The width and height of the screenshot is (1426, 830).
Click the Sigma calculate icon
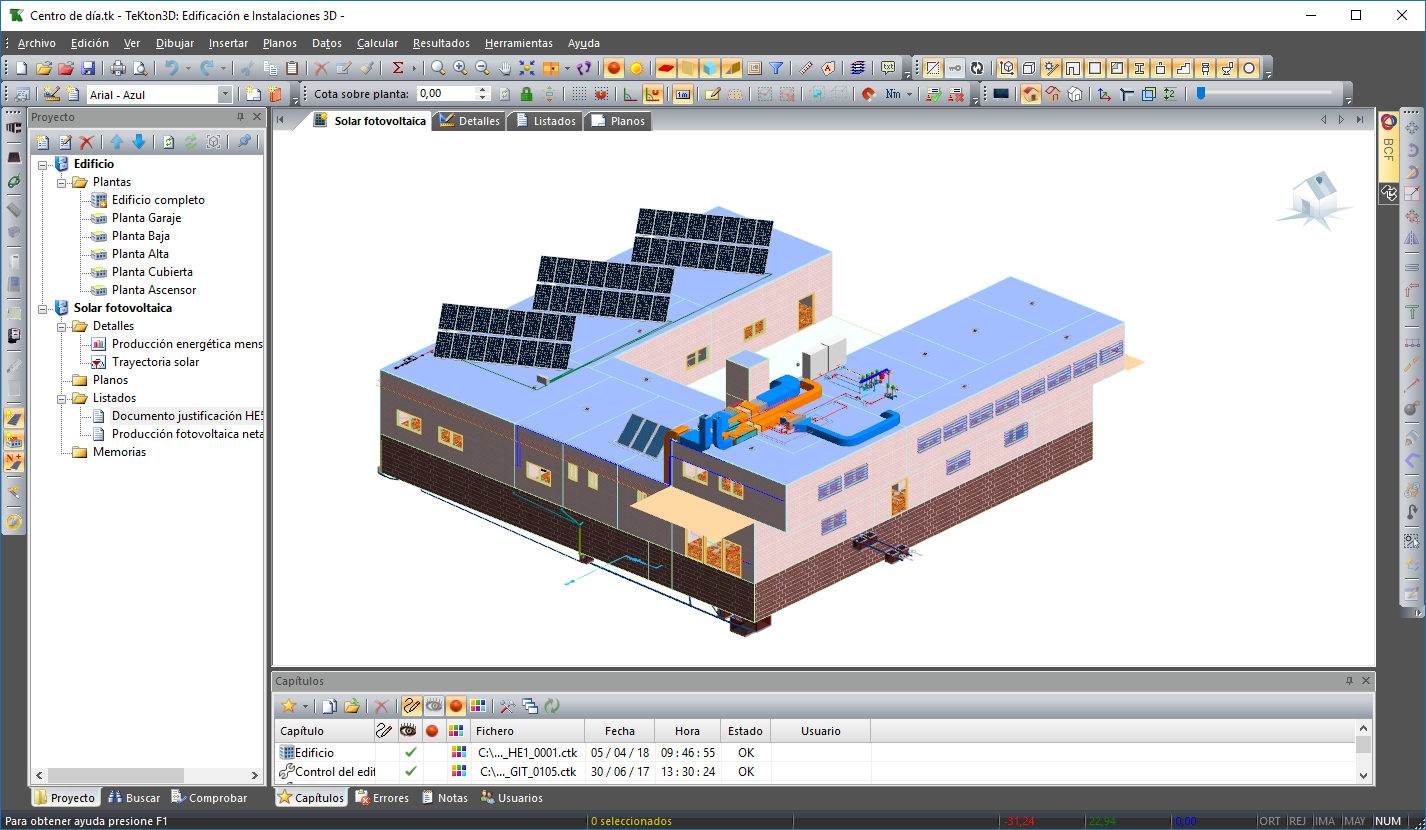coord(398,68)
